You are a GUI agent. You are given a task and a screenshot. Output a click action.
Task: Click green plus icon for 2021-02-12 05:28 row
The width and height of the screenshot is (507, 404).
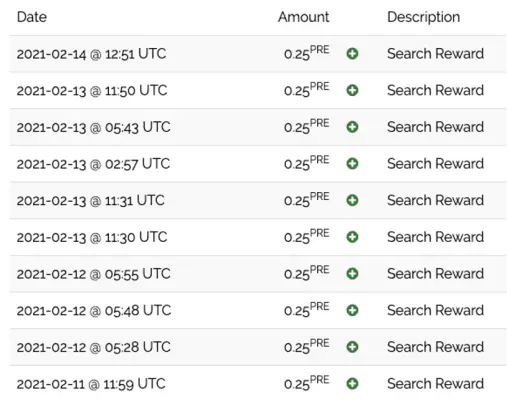(x=352, y=347)
